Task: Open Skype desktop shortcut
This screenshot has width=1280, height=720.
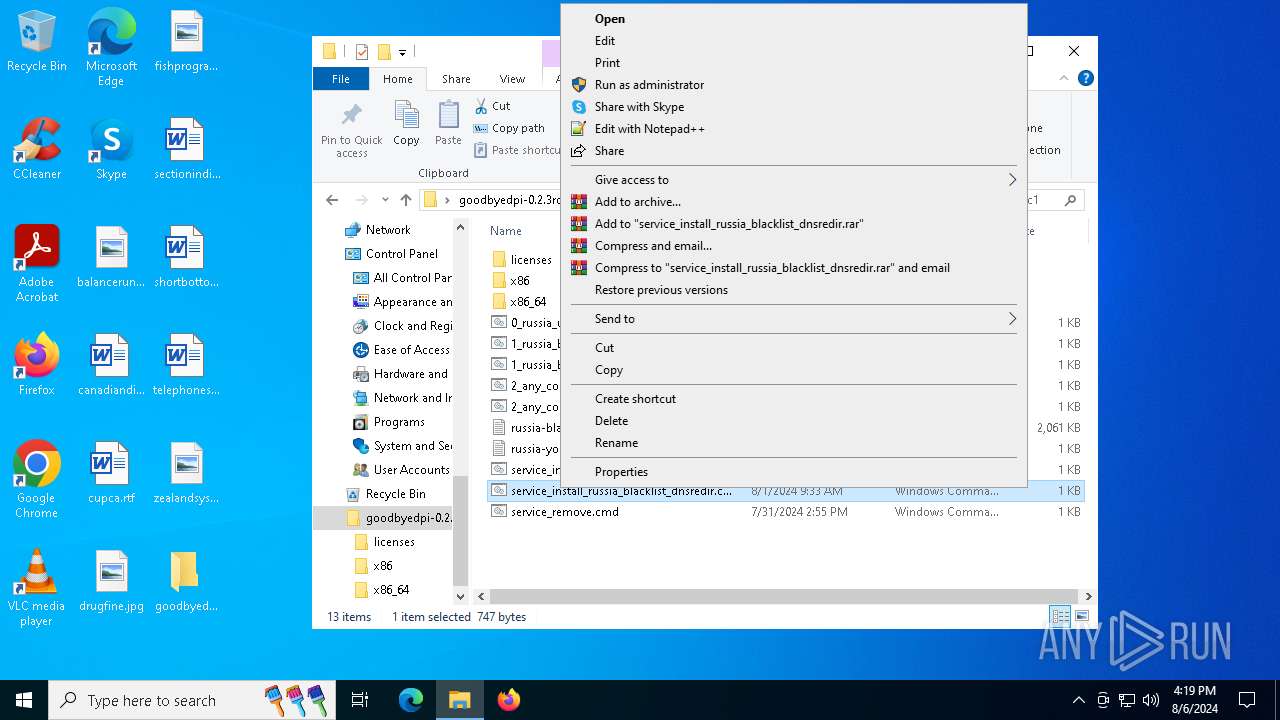Action: [111, 149]
